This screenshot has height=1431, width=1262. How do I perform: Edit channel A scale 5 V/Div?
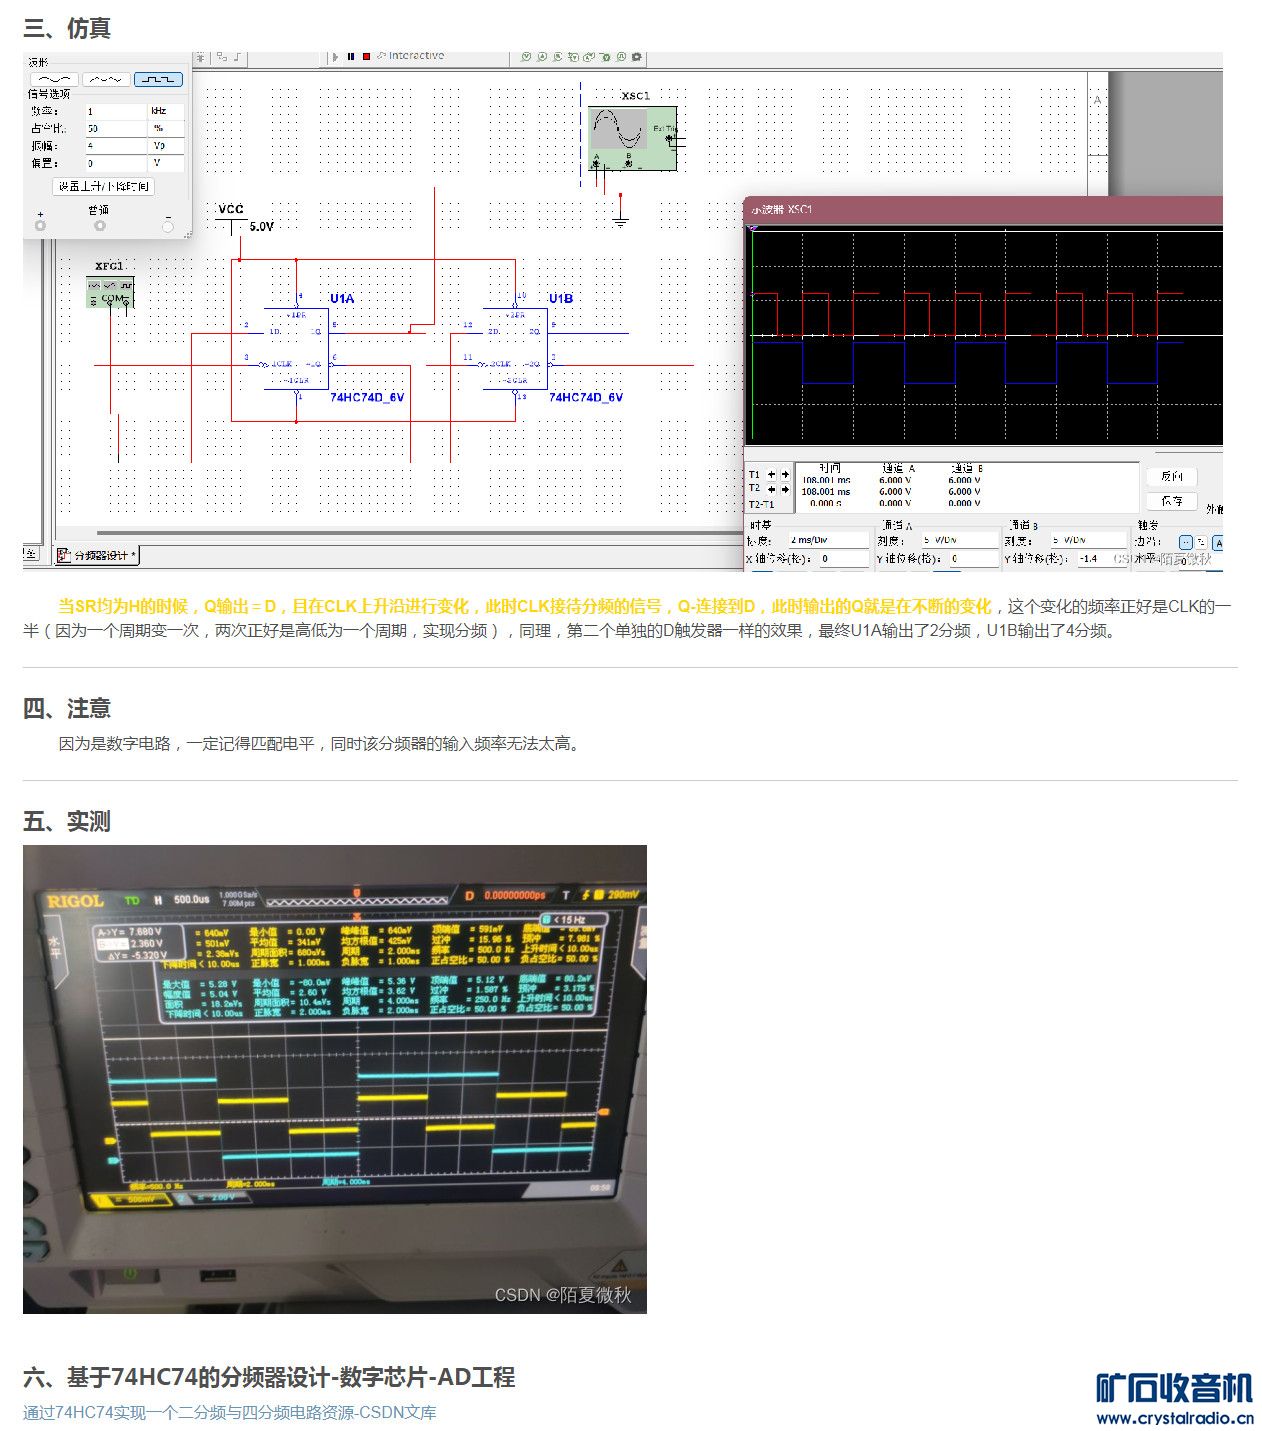coord(960,540)
